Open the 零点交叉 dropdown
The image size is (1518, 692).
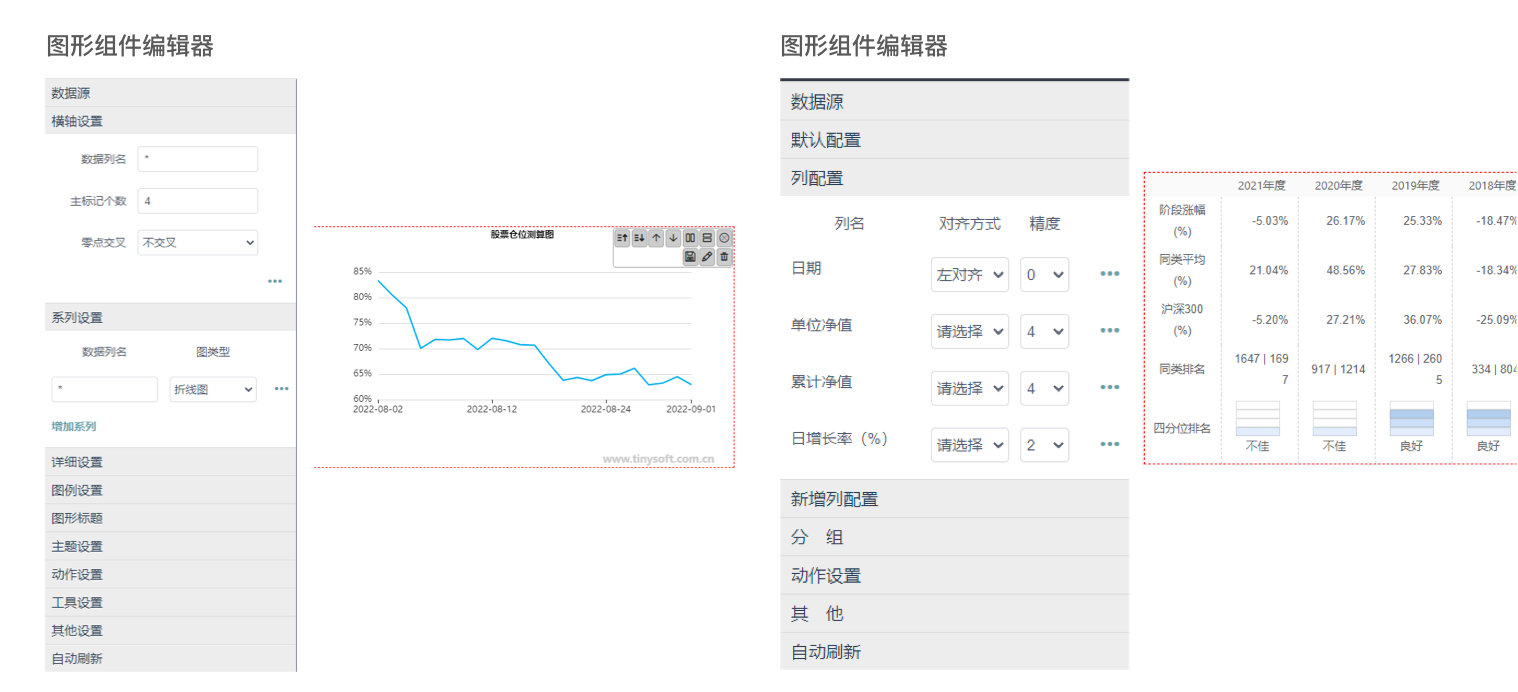[197, 242]
